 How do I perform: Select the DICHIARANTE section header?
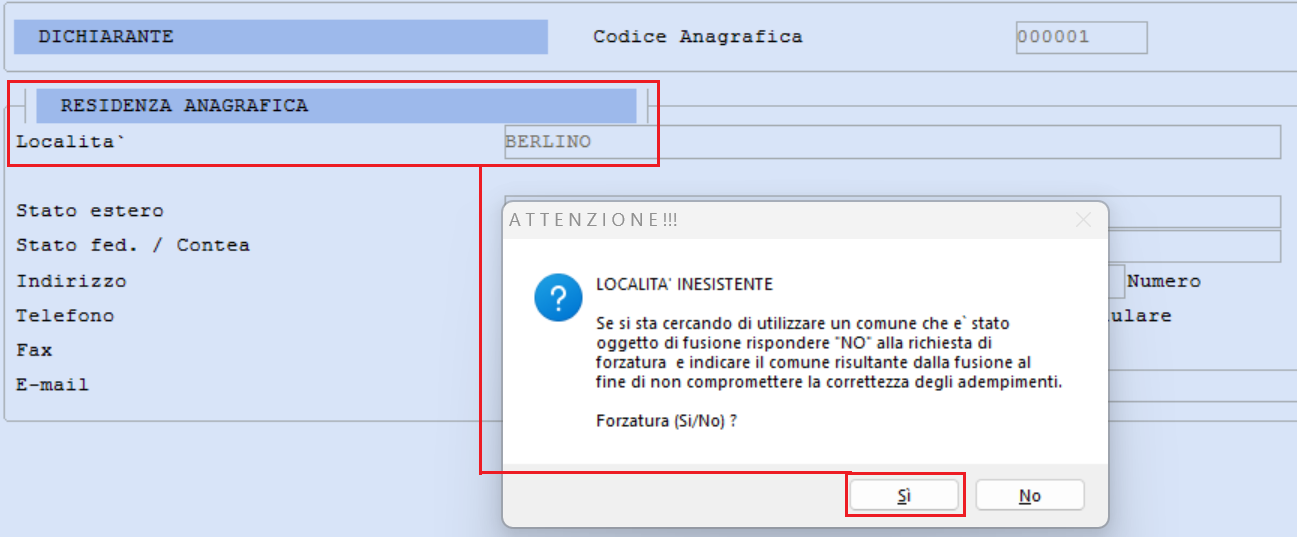point(280,37)
